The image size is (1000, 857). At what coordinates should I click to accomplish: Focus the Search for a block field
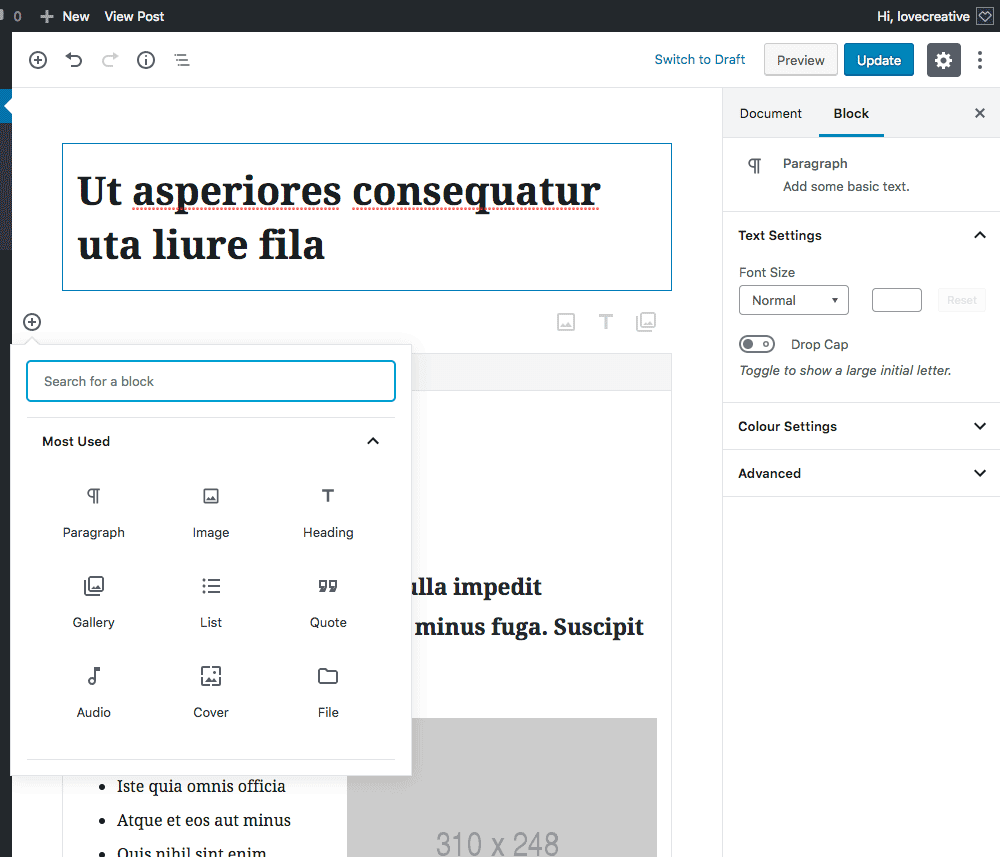[211, 381]
